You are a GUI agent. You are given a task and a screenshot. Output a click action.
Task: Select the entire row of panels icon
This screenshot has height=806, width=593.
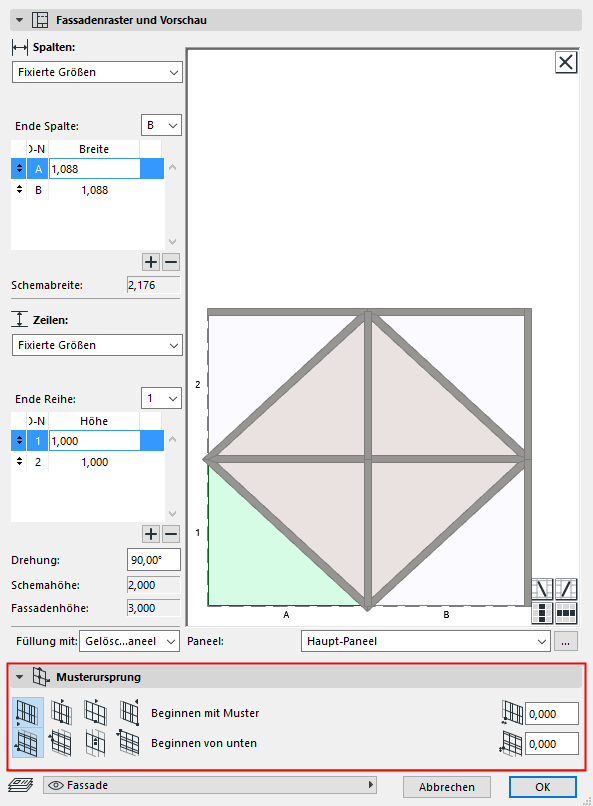[x=566, y=613]
